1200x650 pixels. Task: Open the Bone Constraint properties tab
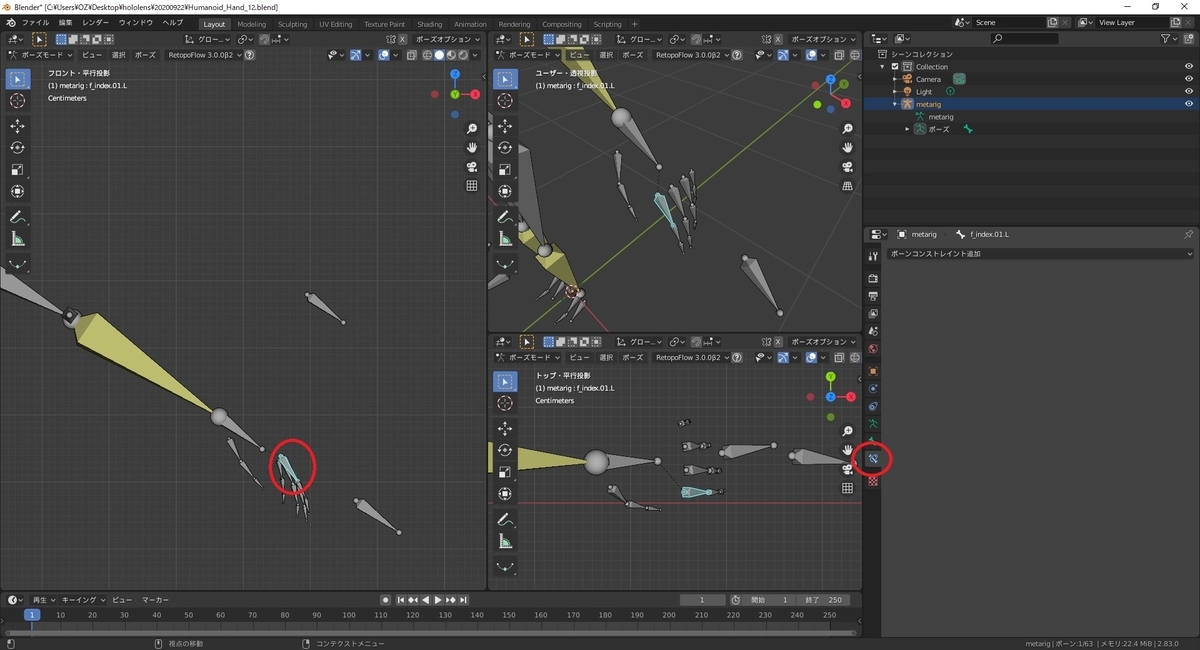(873, 459)
